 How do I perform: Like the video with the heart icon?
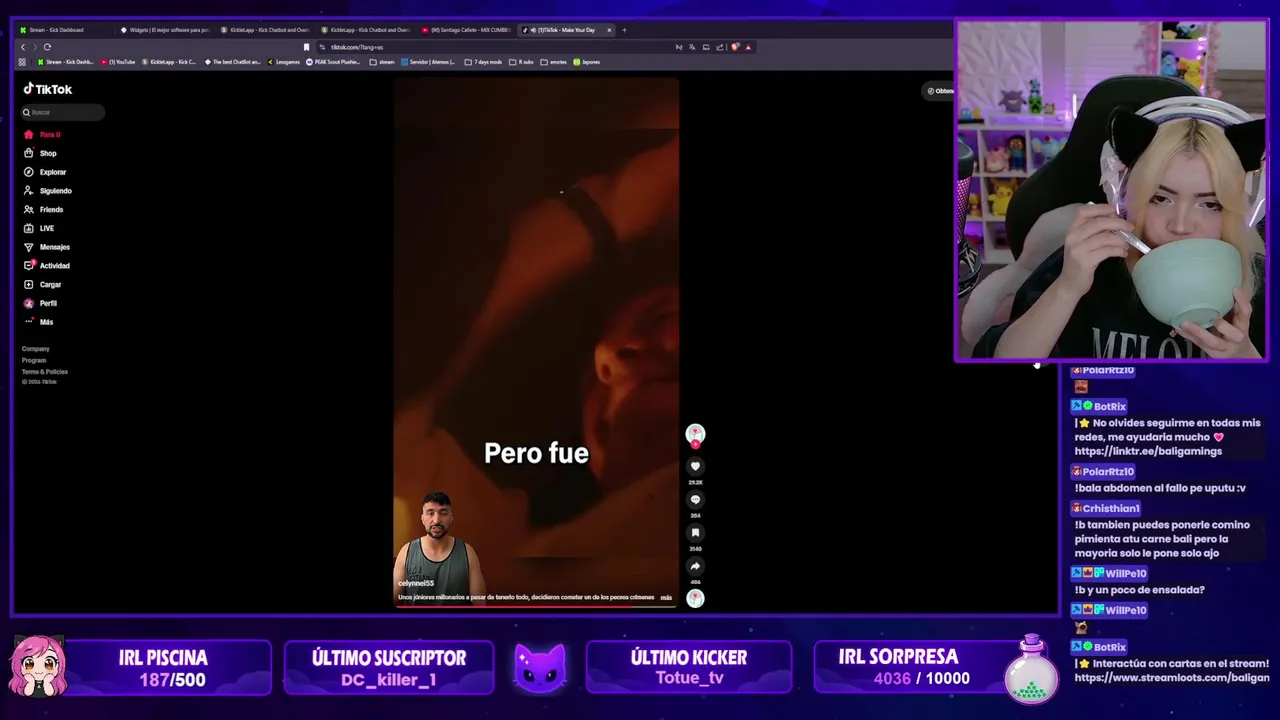(x=695, y=466)
